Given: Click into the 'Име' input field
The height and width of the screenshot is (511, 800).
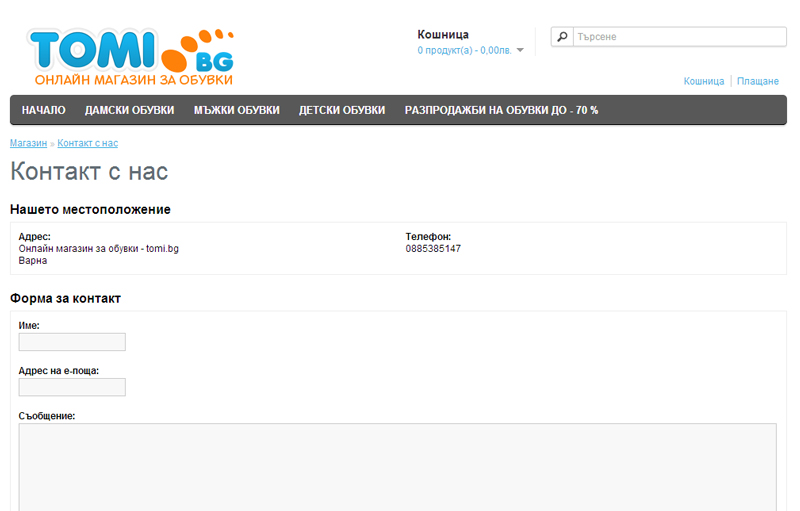Looking at the screenshot, I should [72, 342].
